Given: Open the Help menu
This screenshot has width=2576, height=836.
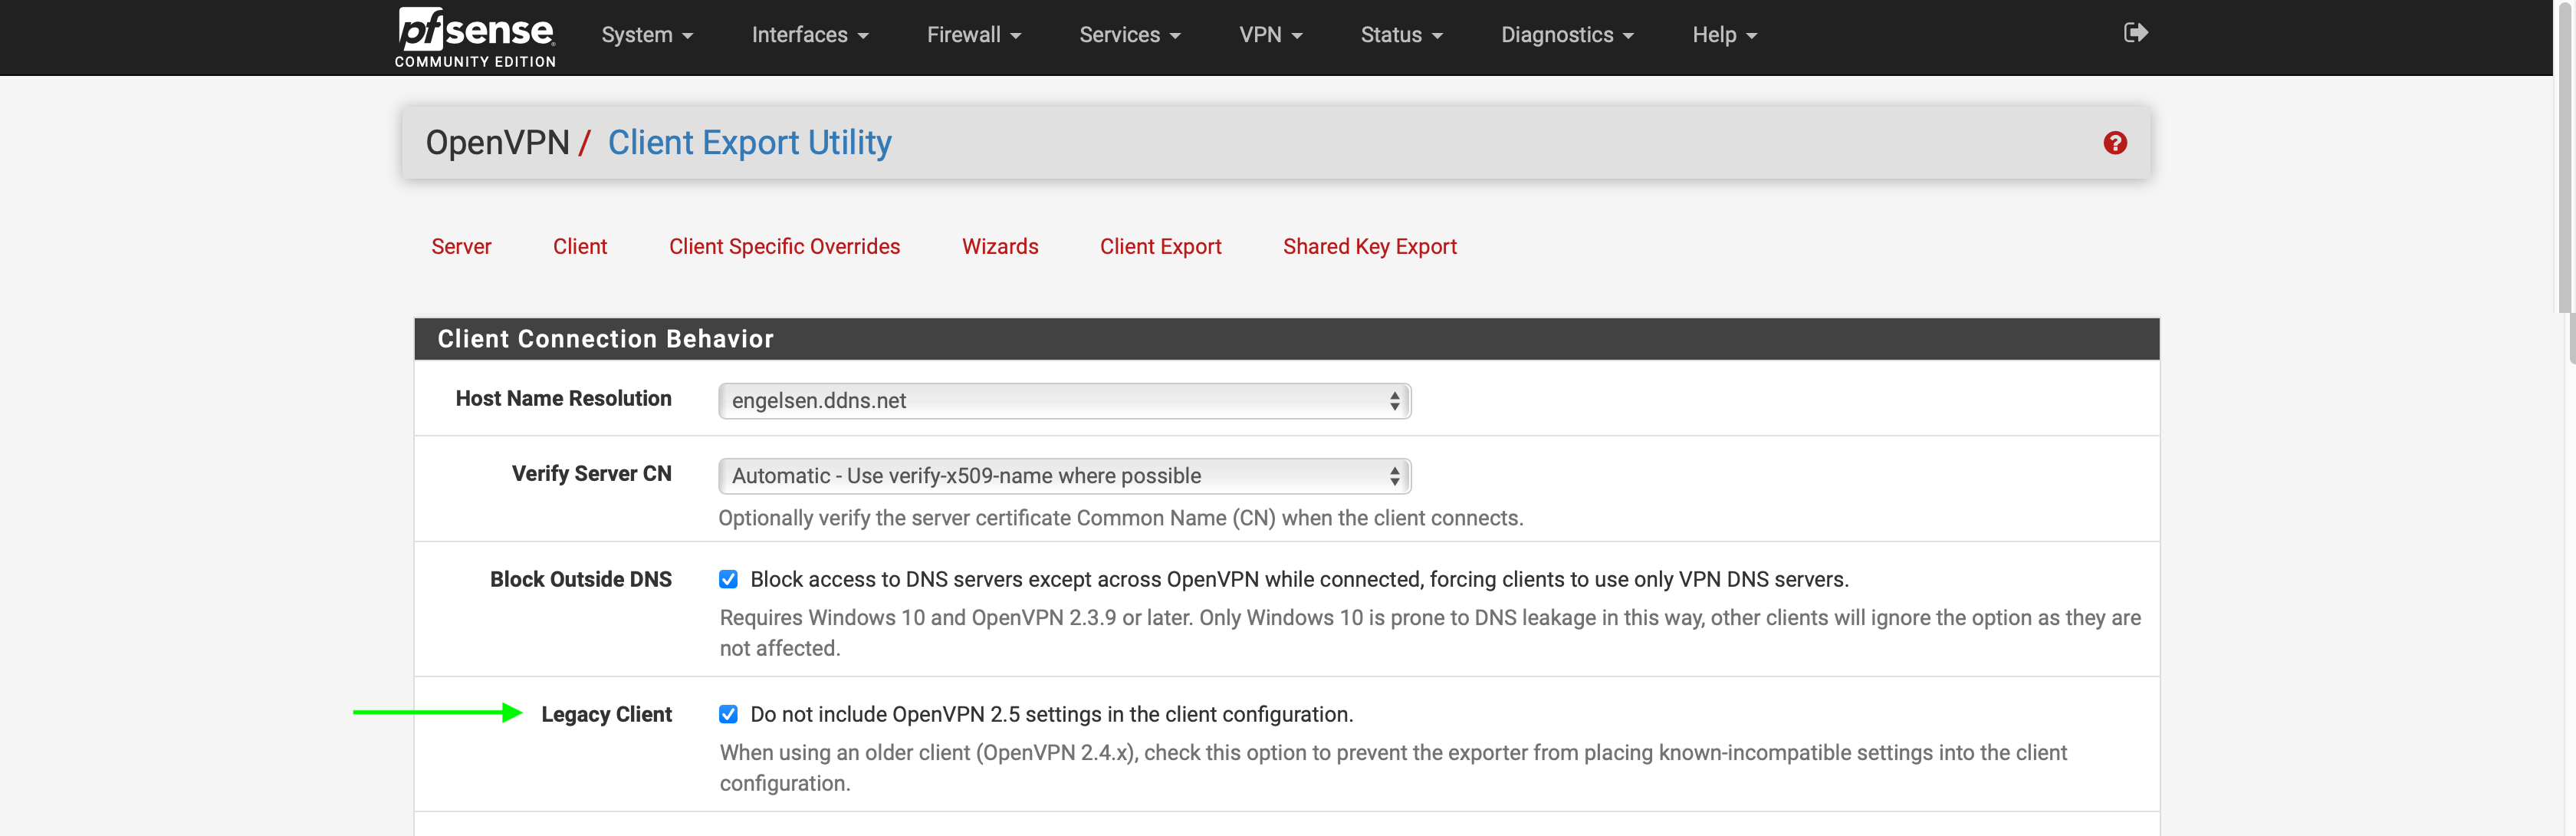Looking at the screenshot, I should click(1724, 35).
